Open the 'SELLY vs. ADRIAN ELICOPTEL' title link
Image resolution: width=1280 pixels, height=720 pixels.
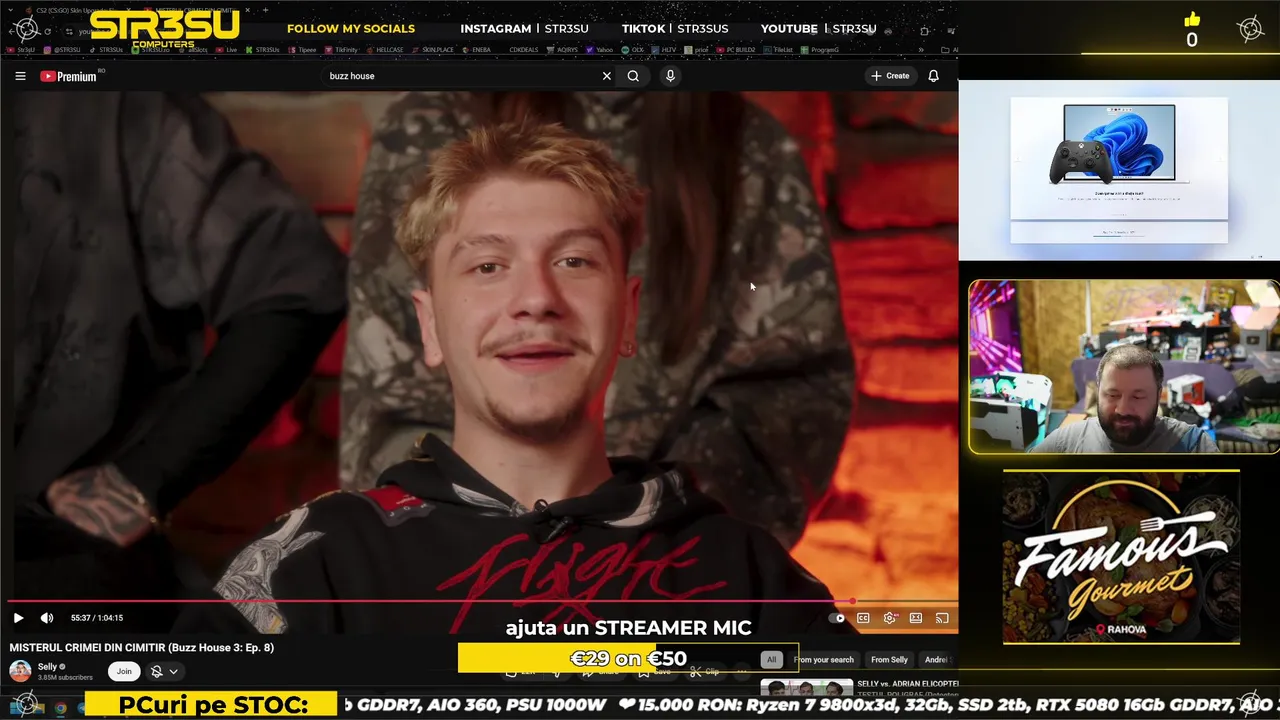click(x=908, y=684)
